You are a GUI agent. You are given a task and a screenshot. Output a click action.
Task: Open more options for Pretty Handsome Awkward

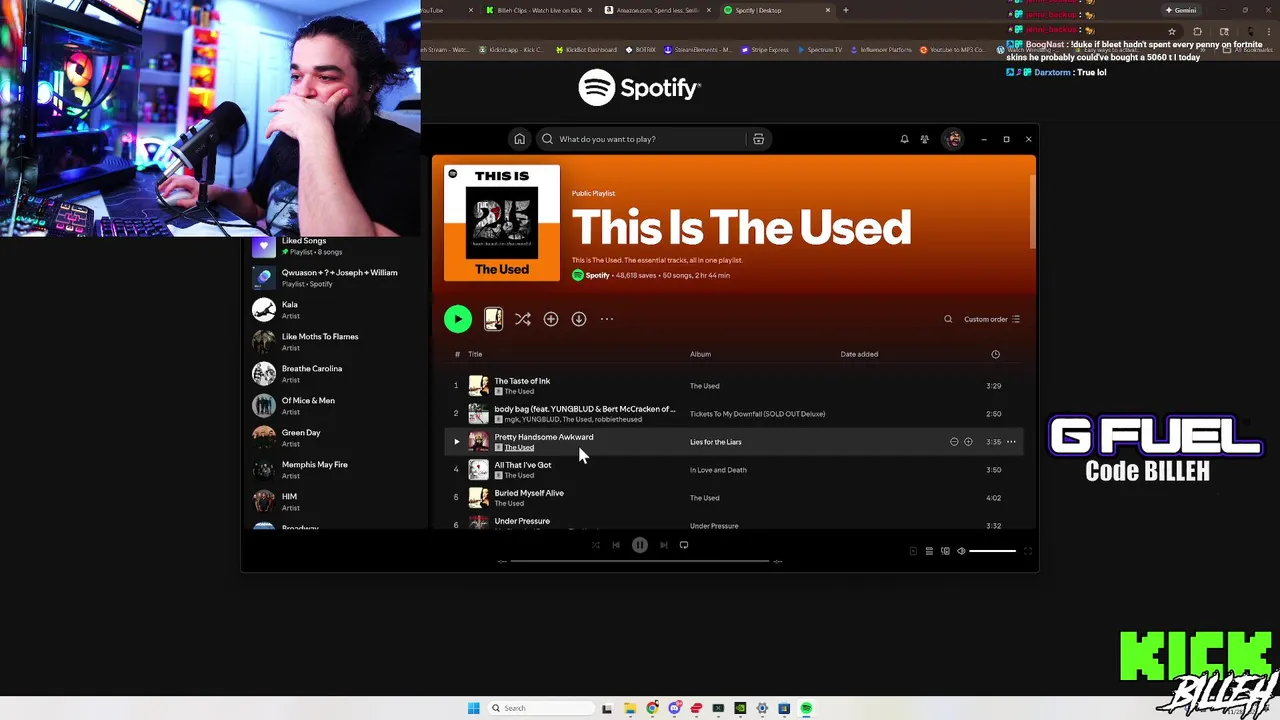coord(1011,442)
